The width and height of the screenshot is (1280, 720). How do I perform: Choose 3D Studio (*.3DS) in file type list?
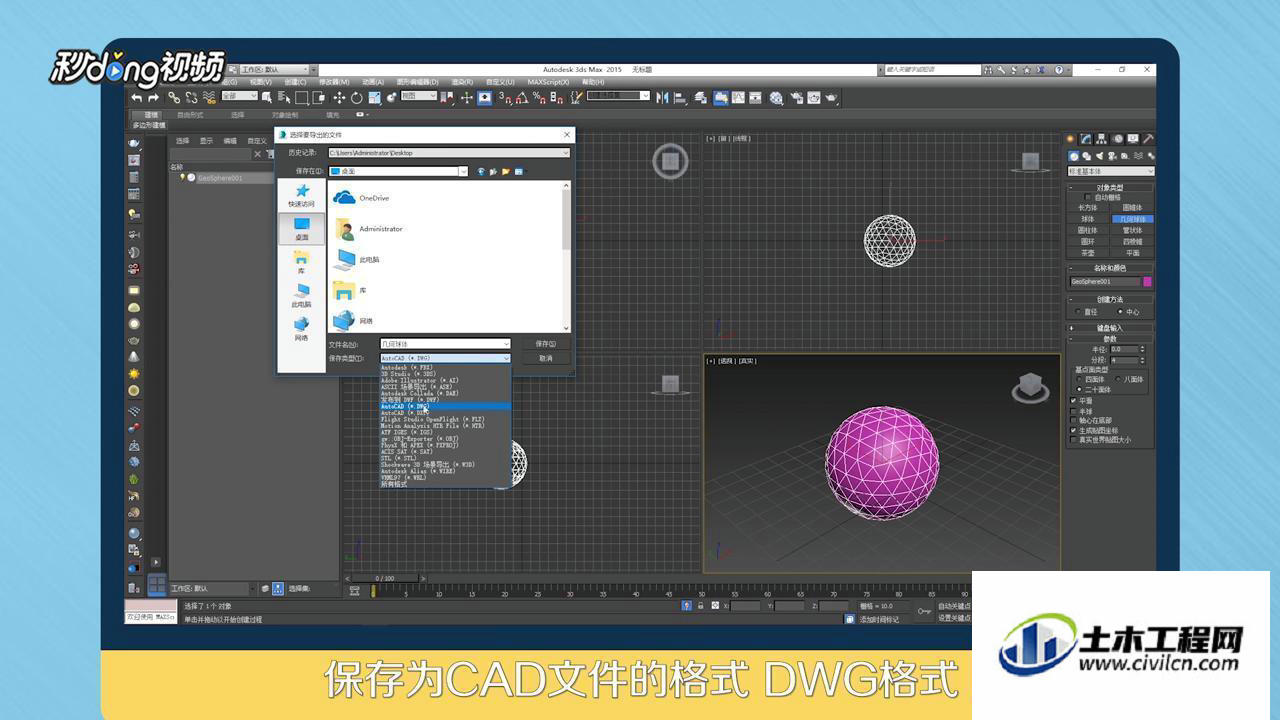pyautogui.click(x=445, y=374)
